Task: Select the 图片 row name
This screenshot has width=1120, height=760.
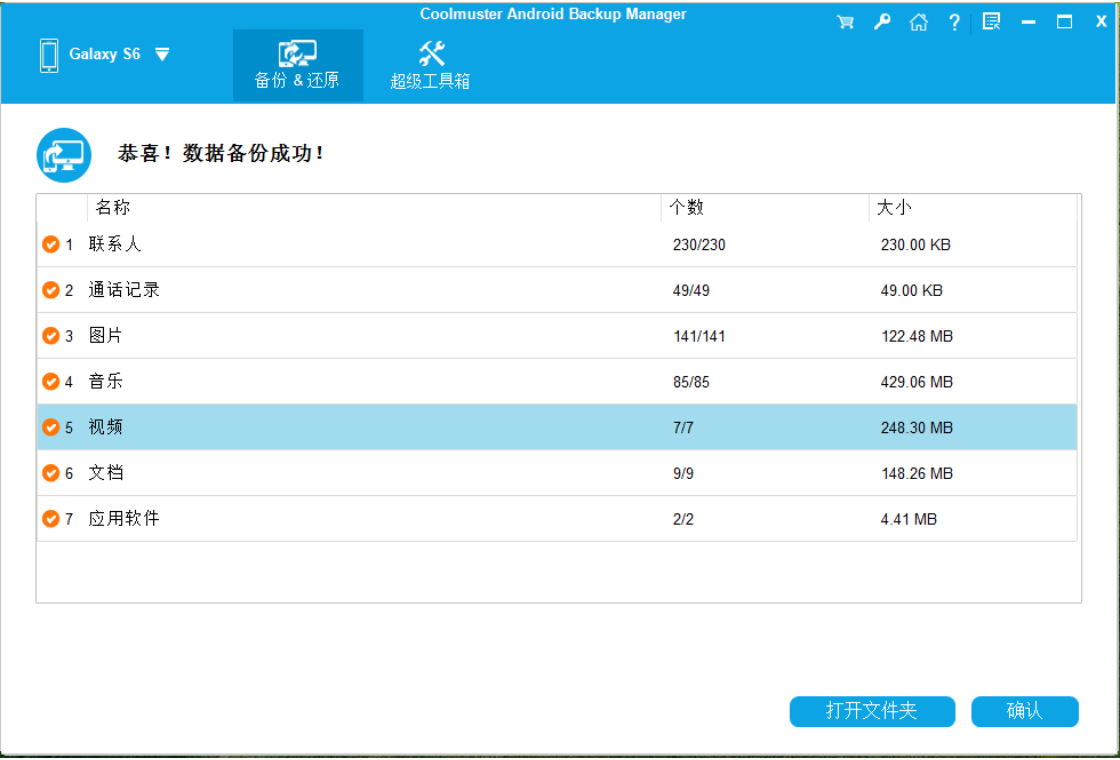Action: tap(106, 336)
